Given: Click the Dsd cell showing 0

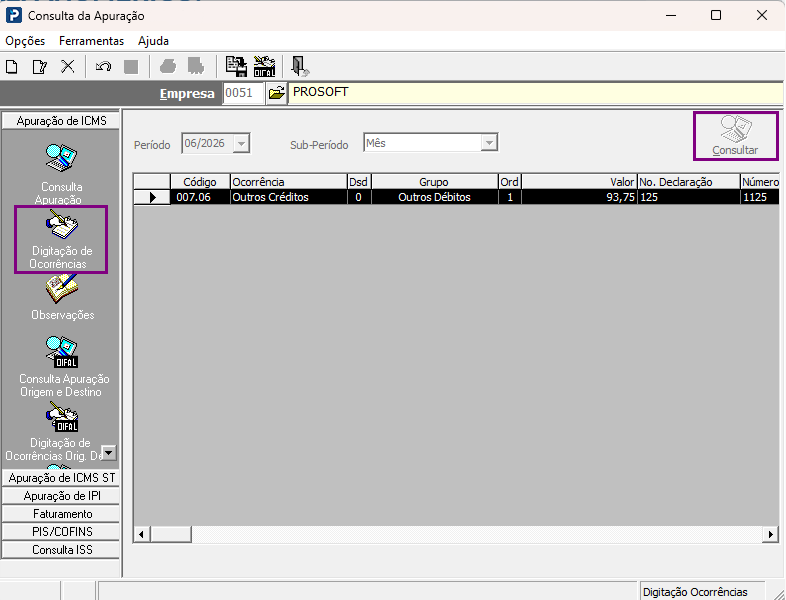Looking at the screenshot, I should click(x=359, y=197).
